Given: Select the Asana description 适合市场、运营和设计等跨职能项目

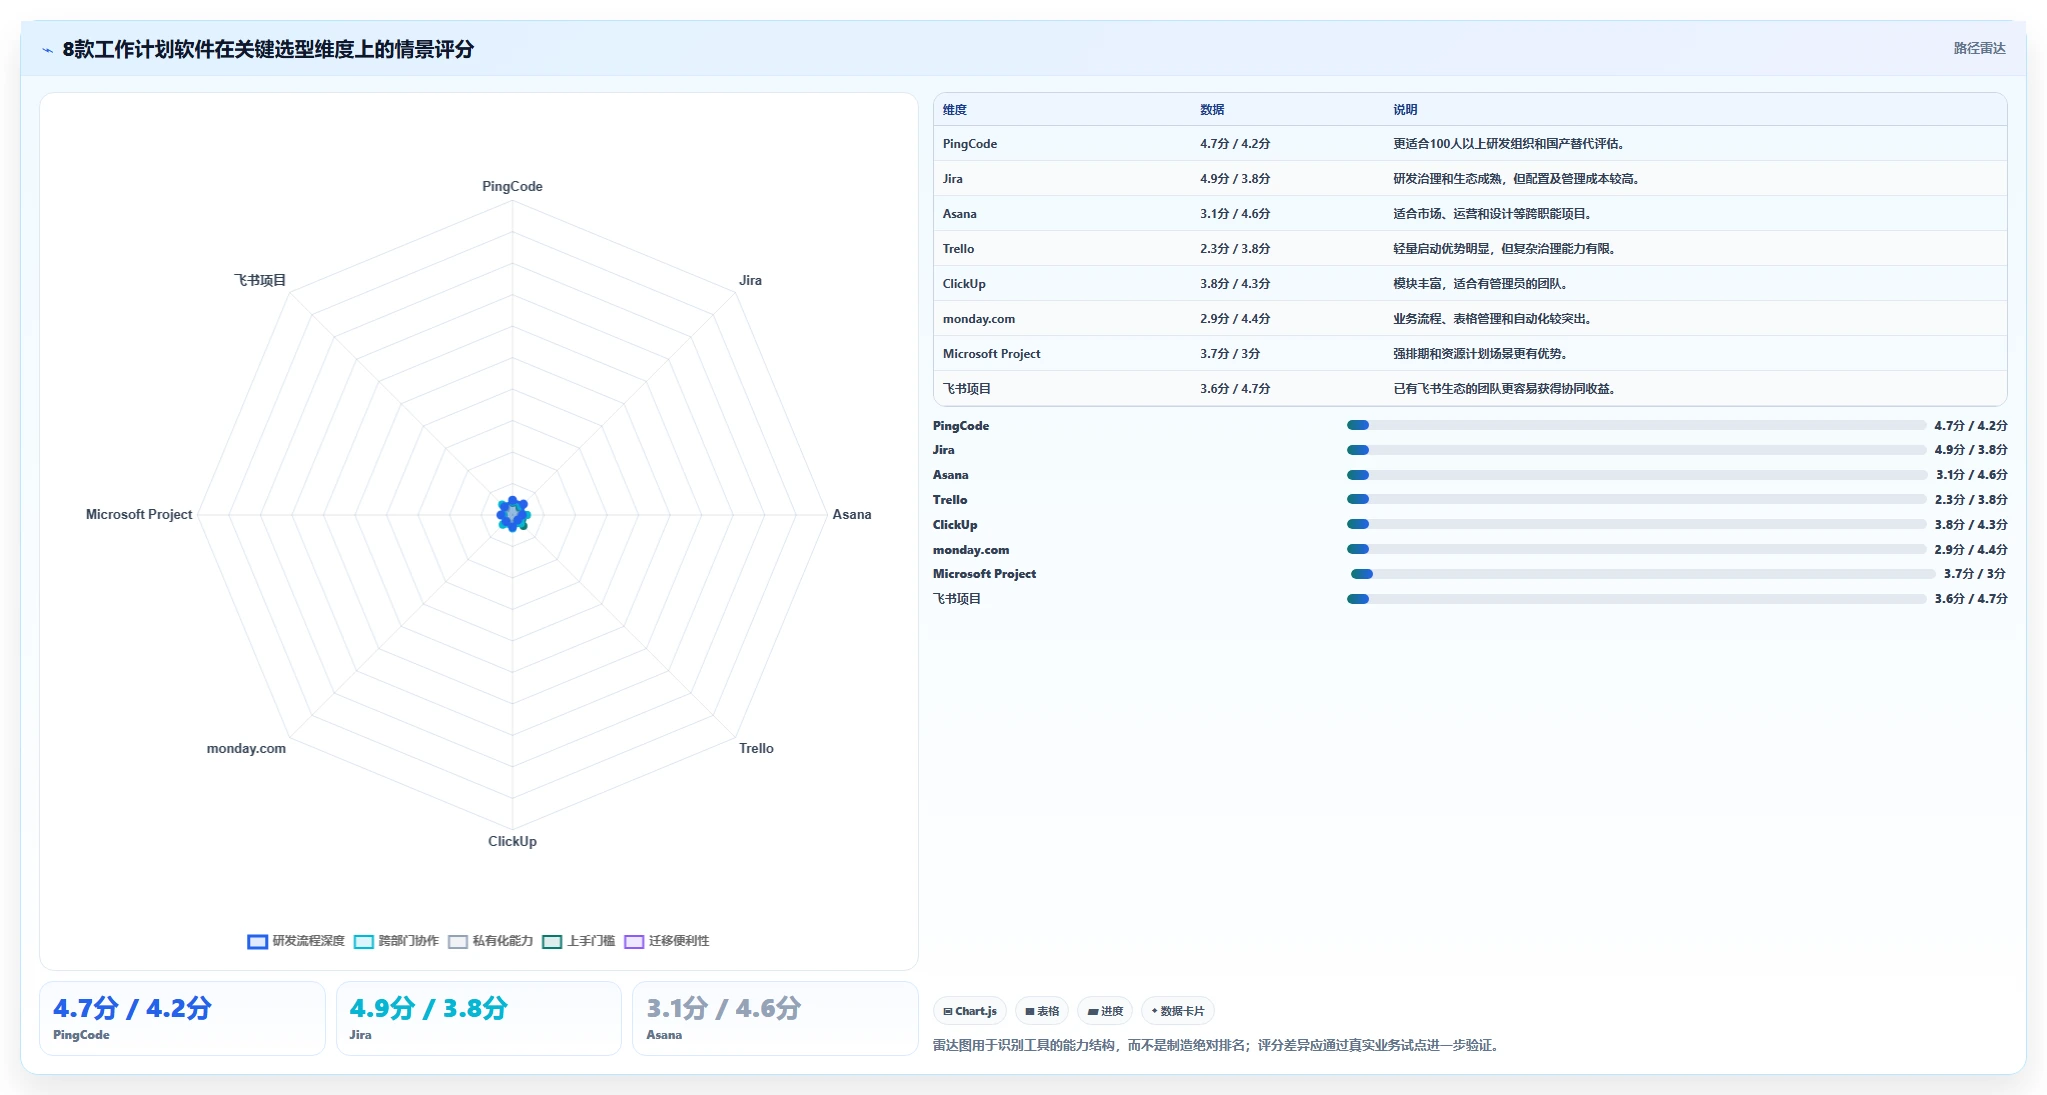Looking at the screenshot, I should tap(1492, 214).
